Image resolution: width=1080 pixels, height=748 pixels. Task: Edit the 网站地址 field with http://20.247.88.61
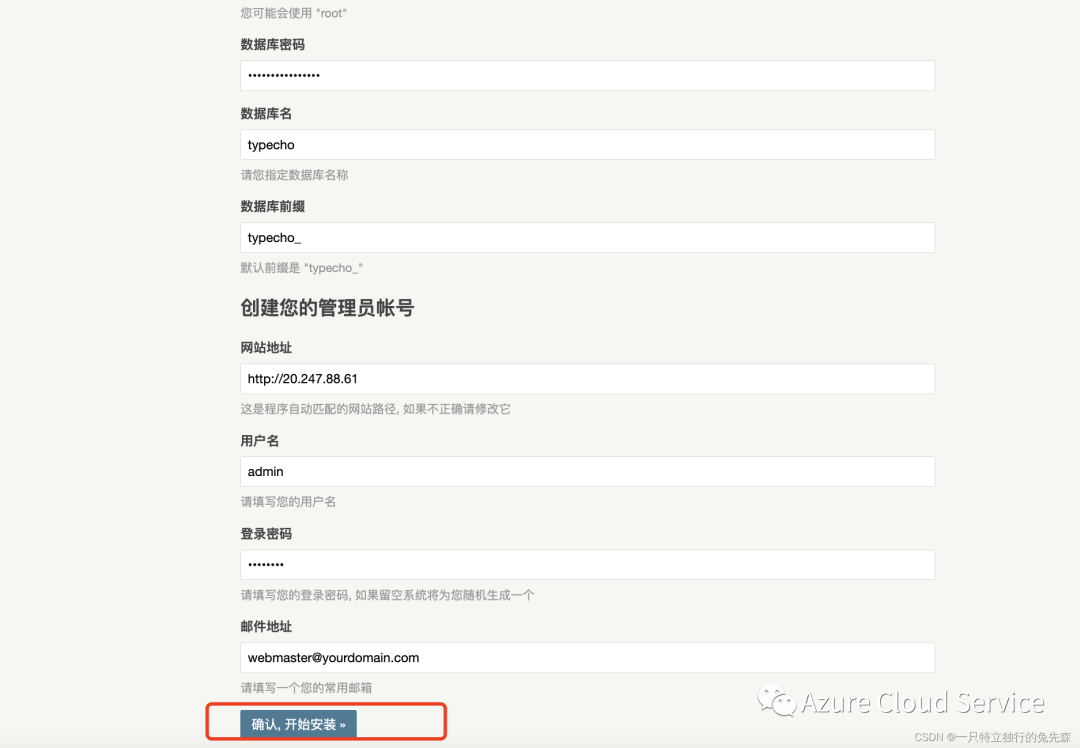(x=588, y=379)
